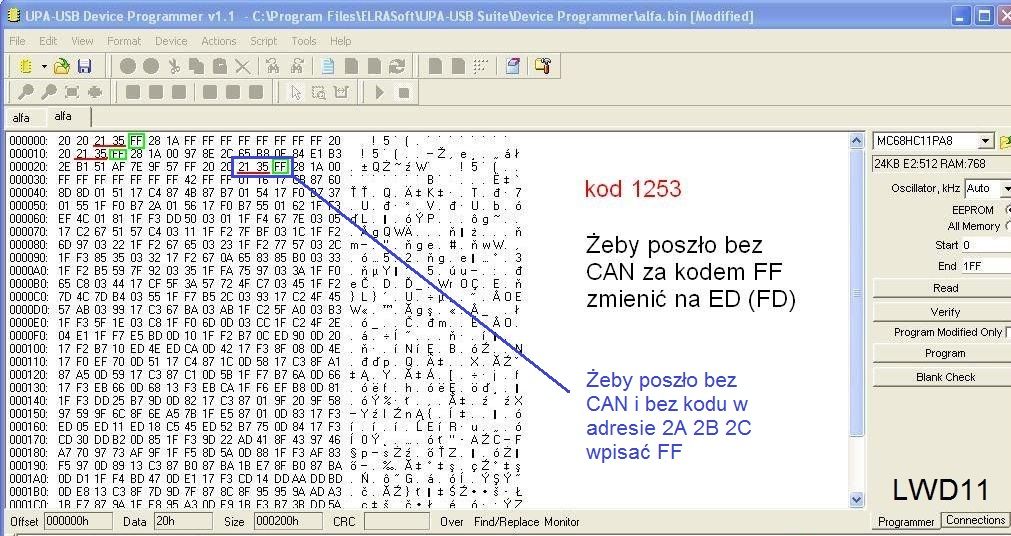
Task: Switch to the Programmer panel tab
Action: 906,522
